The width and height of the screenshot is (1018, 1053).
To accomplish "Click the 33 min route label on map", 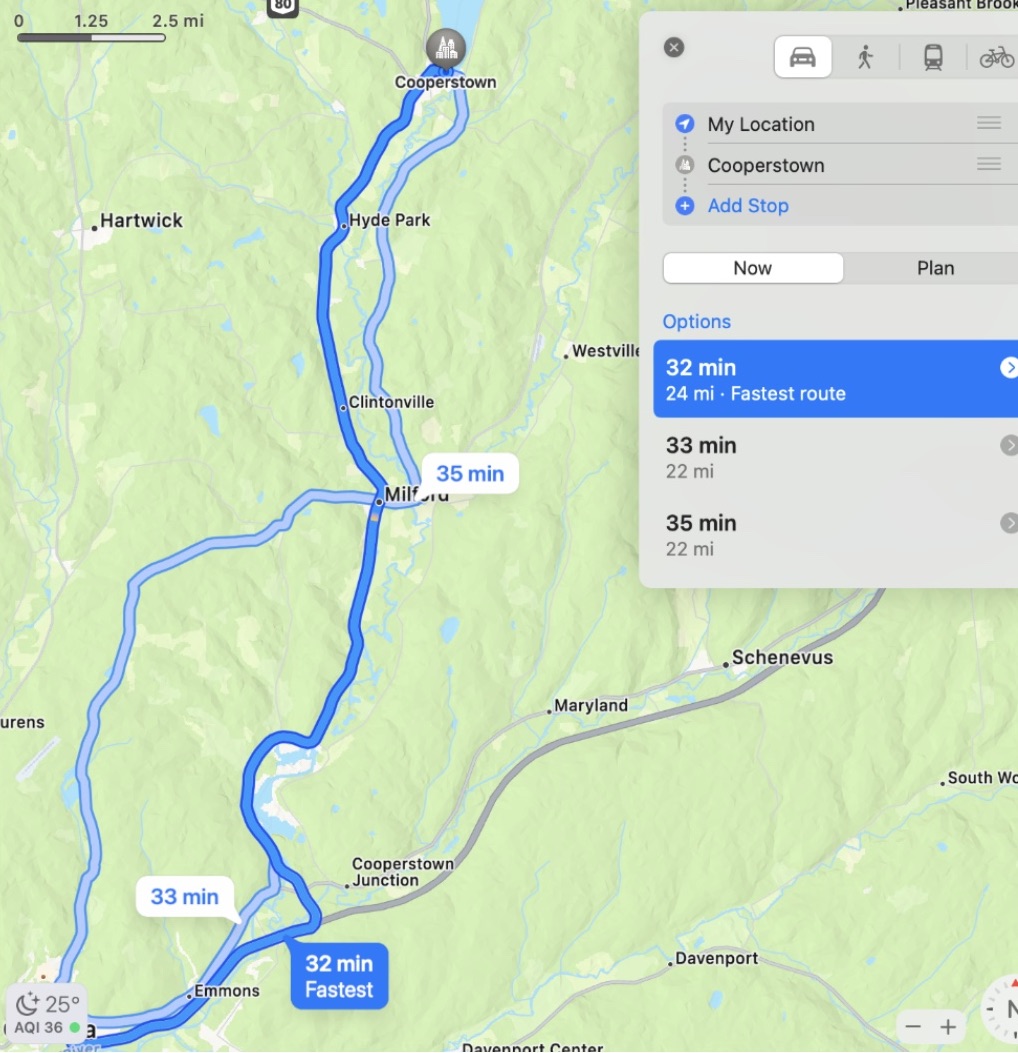I will click(185, 897).
